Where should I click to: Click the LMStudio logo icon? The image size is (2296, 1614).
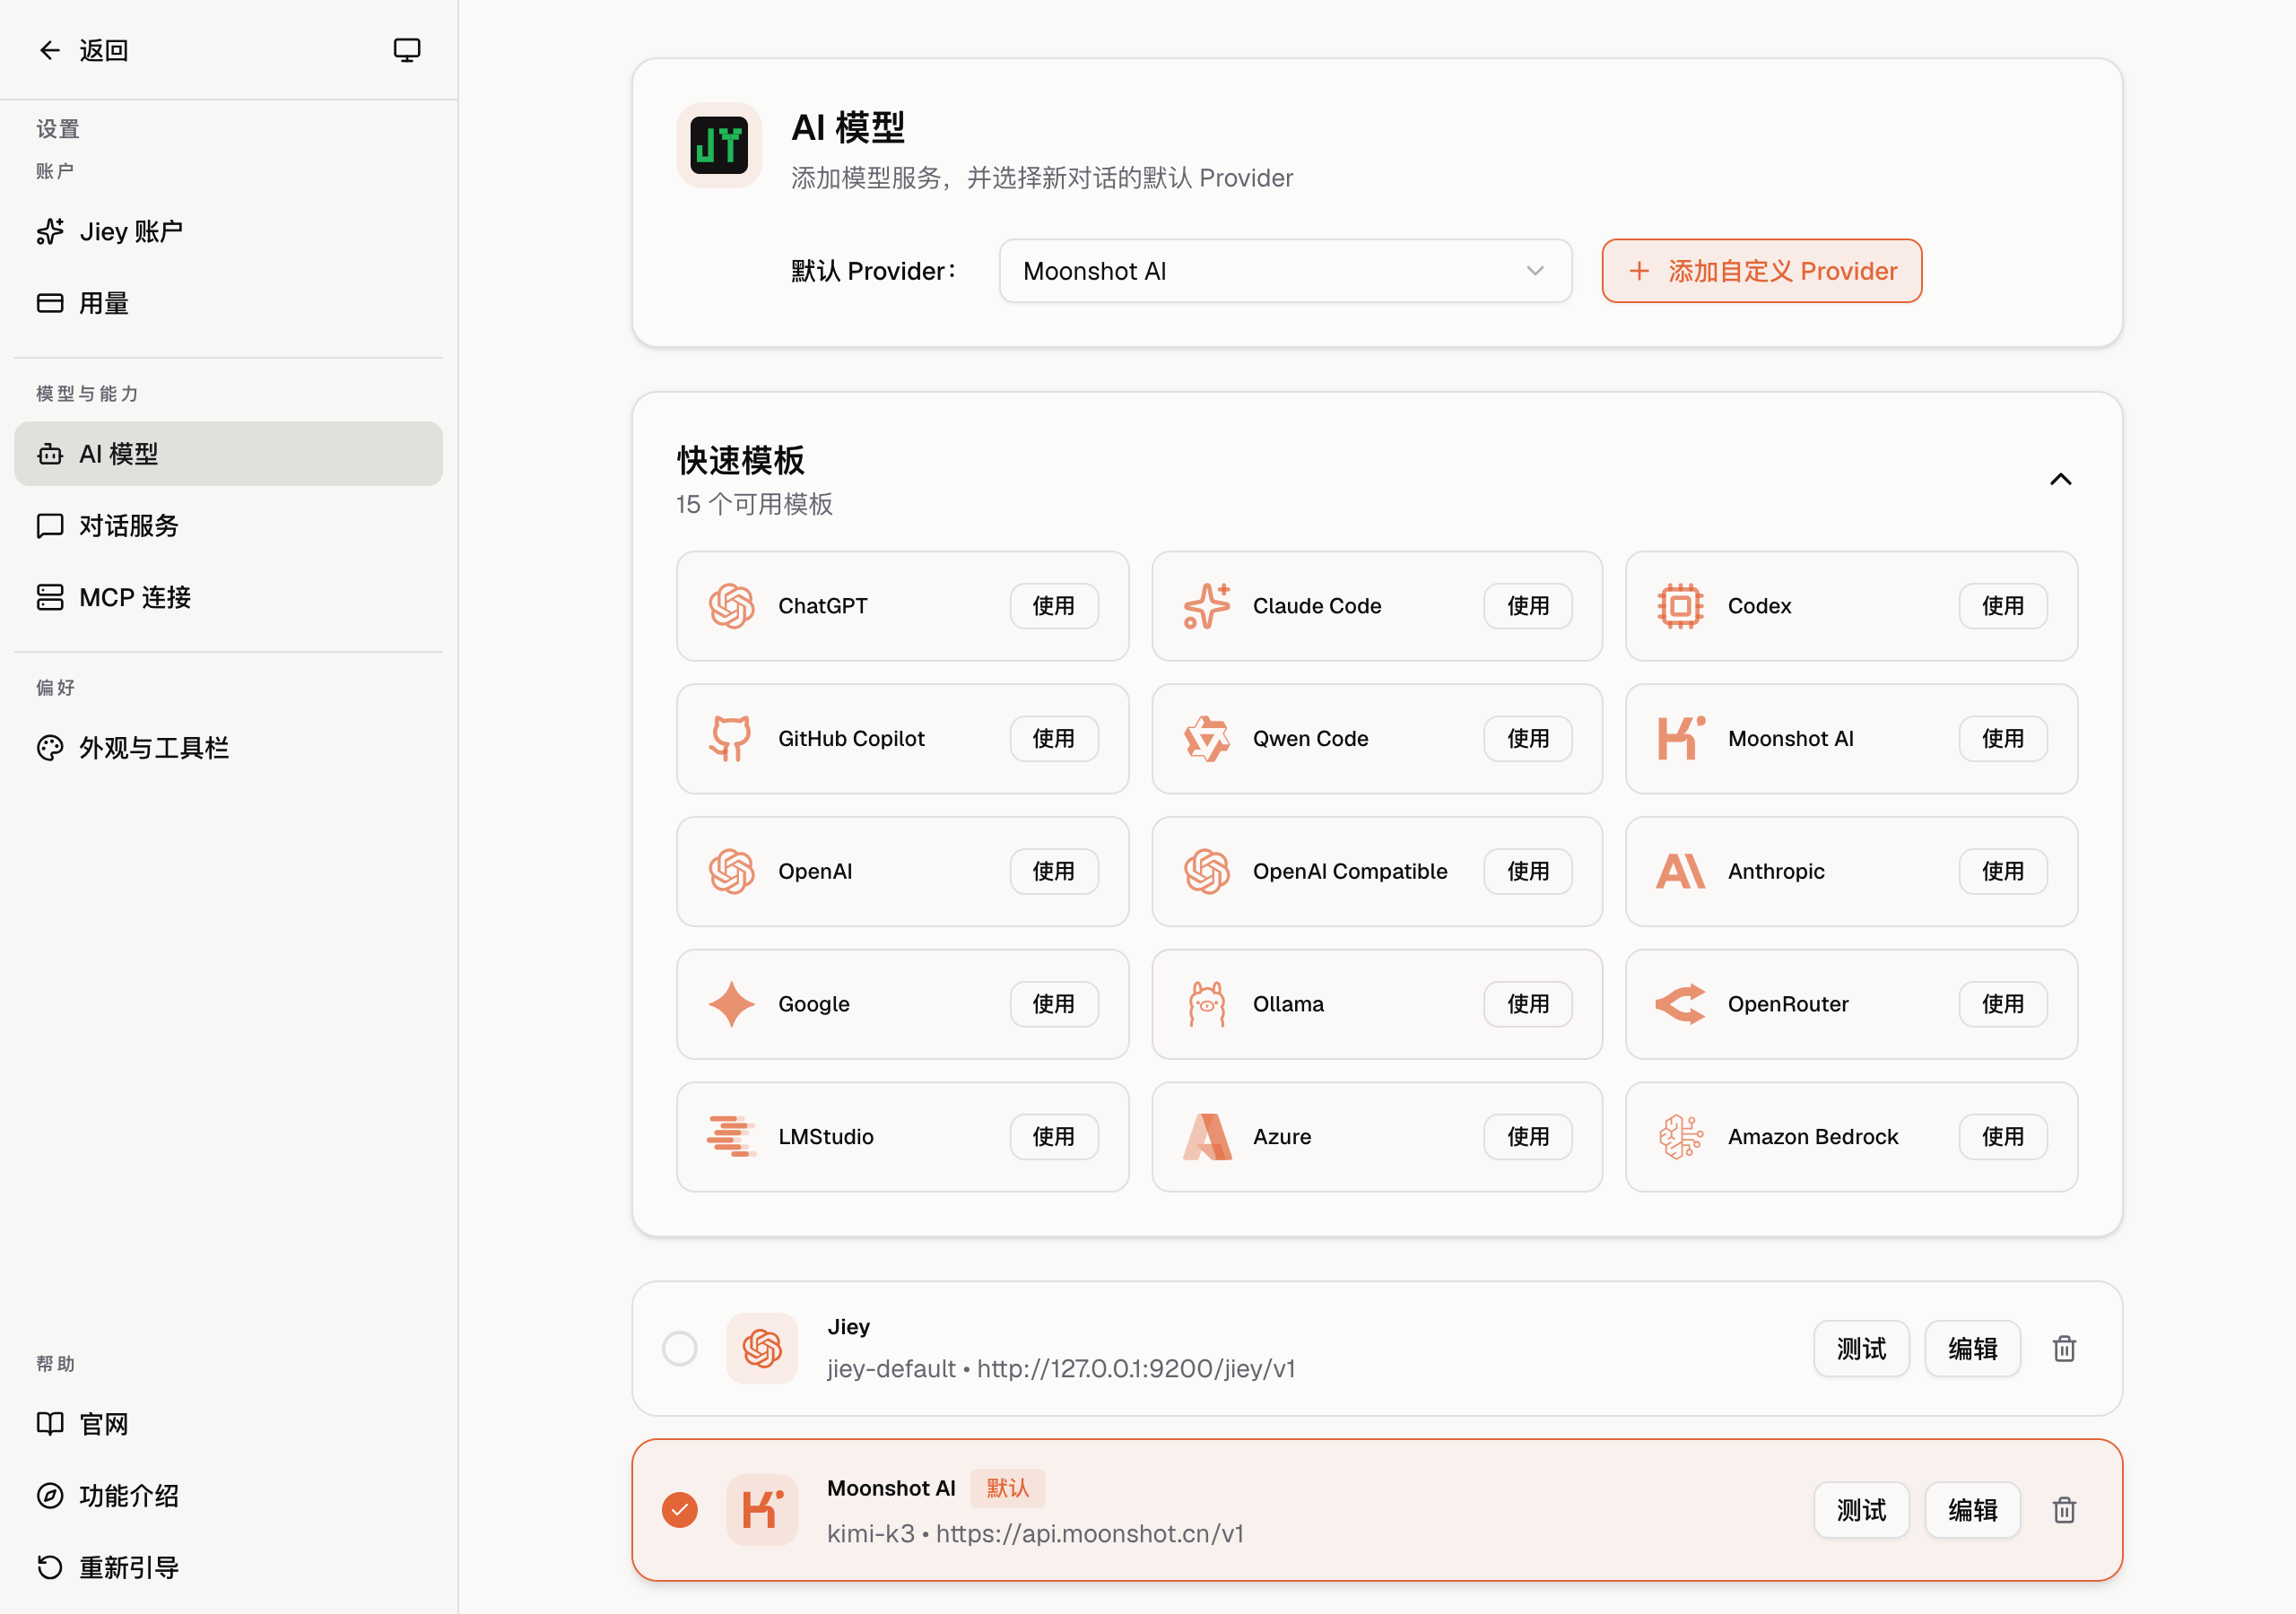pyautogui.click(x=731, y=1137)
